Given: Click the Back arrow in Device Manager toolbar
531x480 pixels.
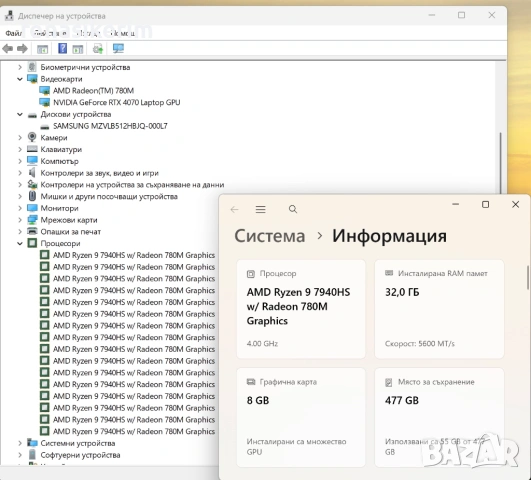Looking at the screenshot, I should point(7,48).
